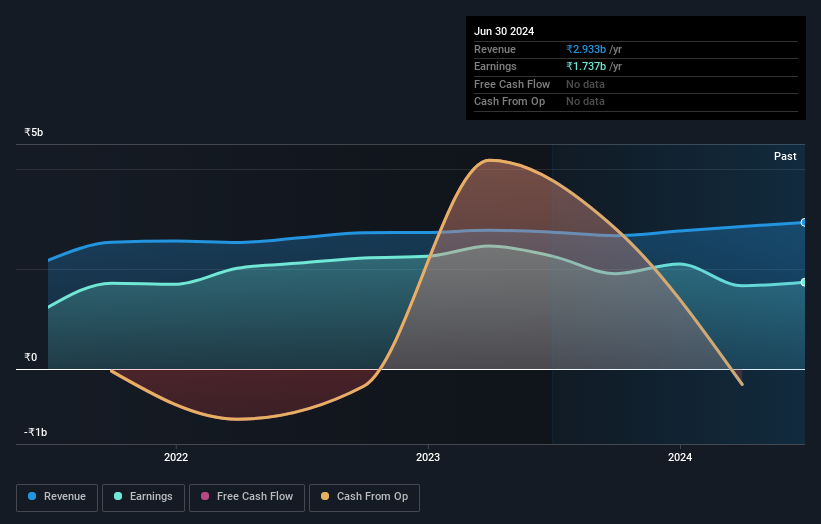Click the Free Cash Flow tooltip row label

[x=512, y=84]
